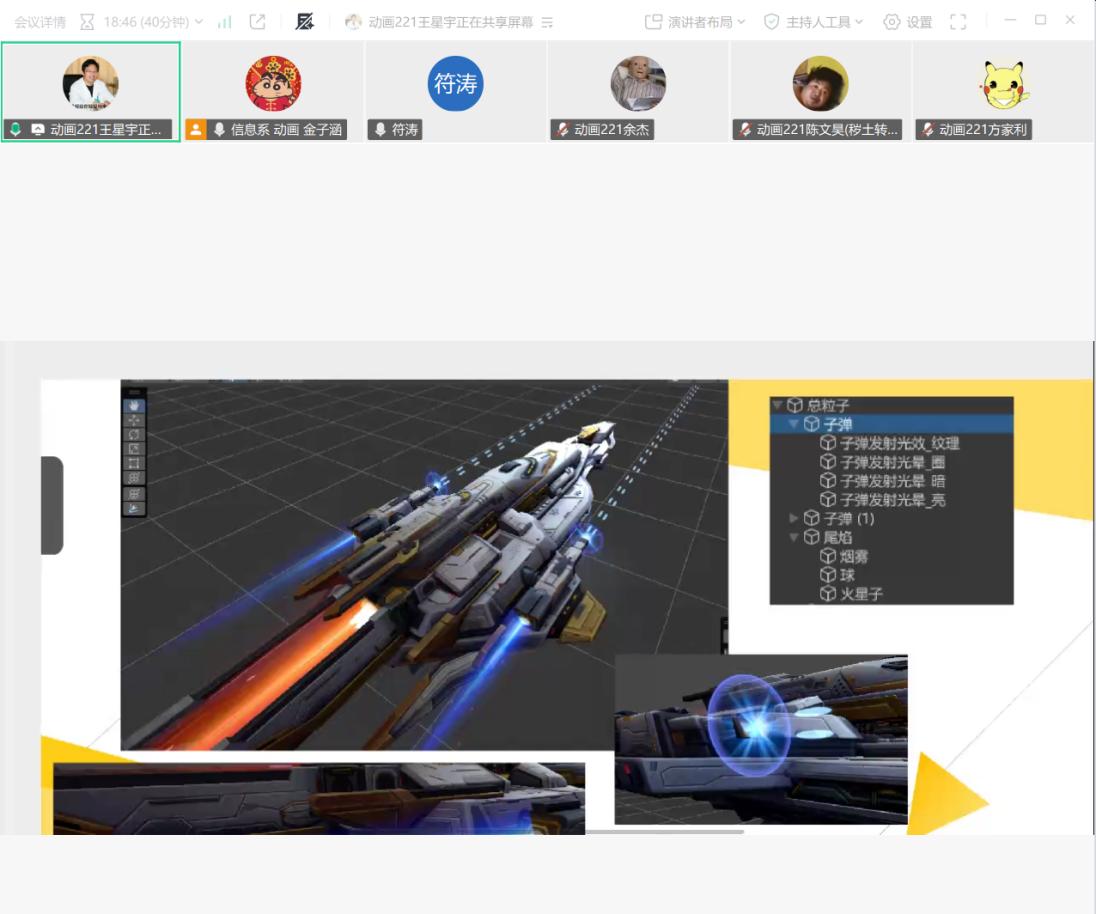The width and height of the screenshot is (1096, 914).
Task: Select 动画221方家利 Pikachu avatar tile
Action: [x=1003, y=91]
